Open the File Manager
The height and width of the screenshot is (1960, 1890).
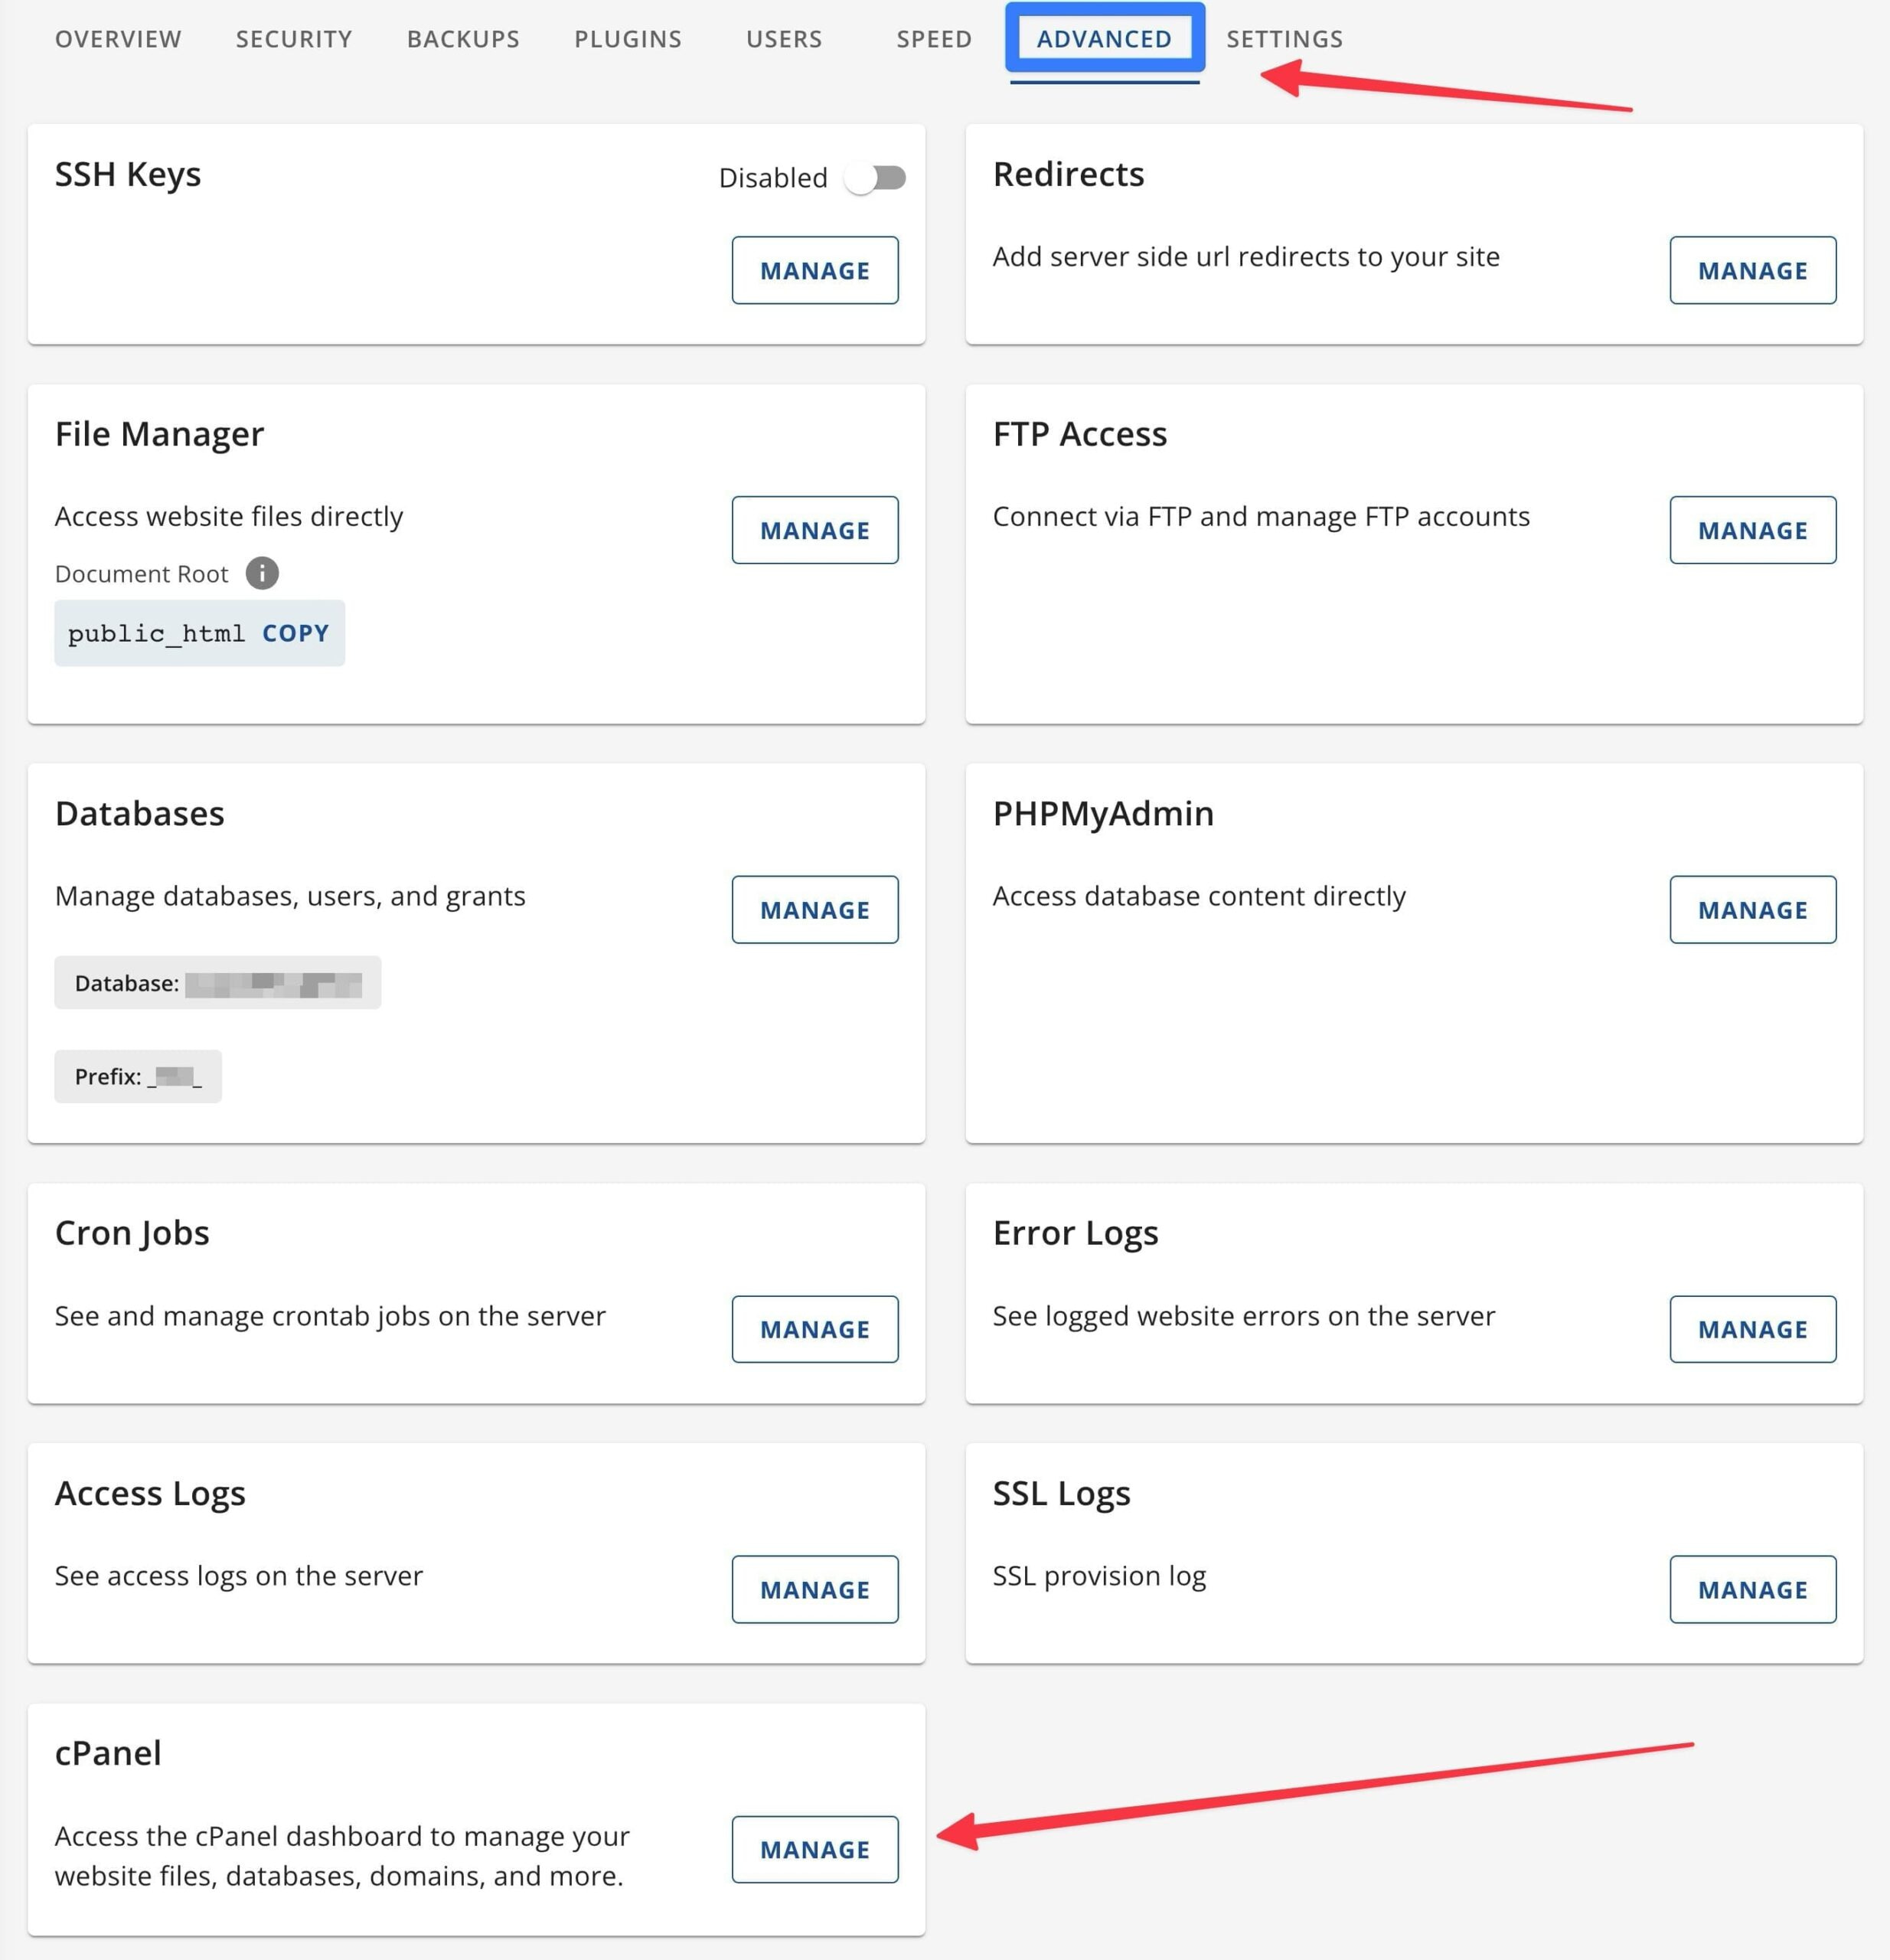point(815,530)
